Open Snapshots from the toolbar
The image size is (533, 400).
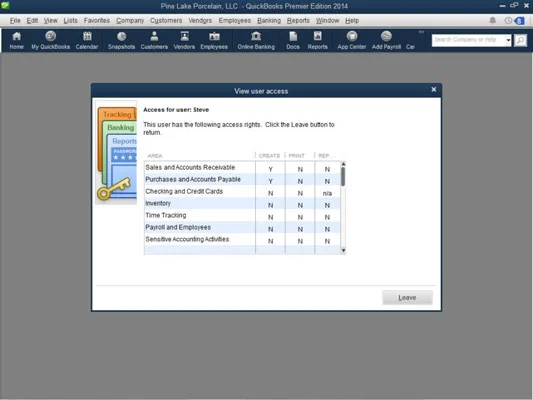121,40
